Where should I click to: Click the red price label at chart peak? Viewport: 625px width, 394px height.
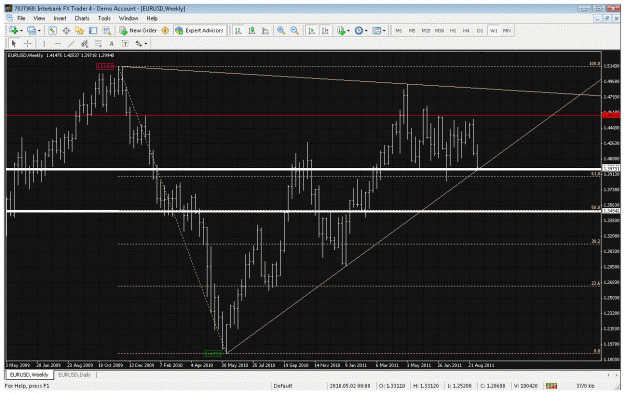tap(105, 66)
